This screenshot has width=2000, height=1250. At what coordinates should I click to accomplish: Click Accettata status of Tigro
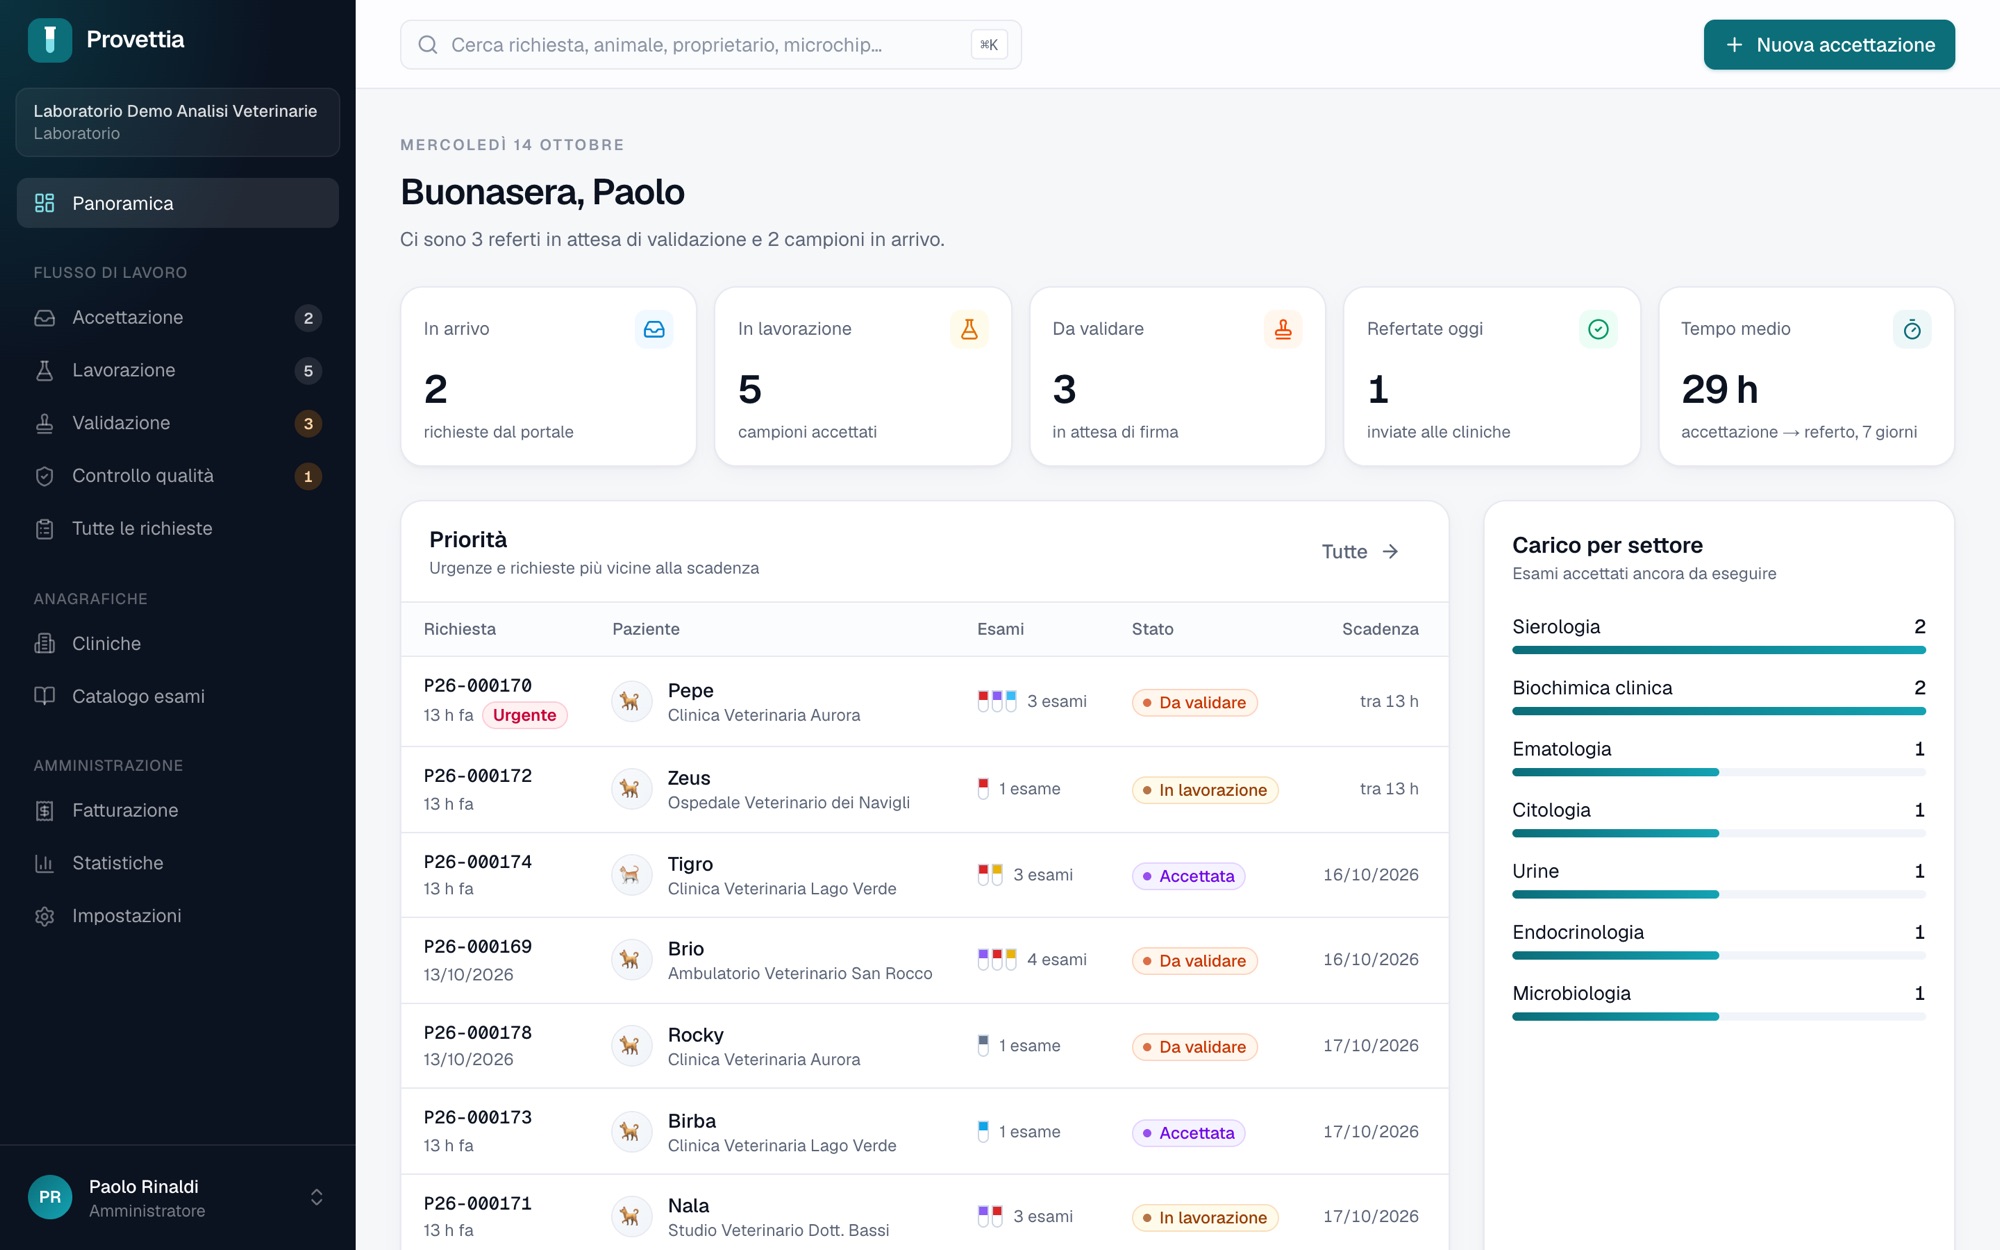point(1189,876)
